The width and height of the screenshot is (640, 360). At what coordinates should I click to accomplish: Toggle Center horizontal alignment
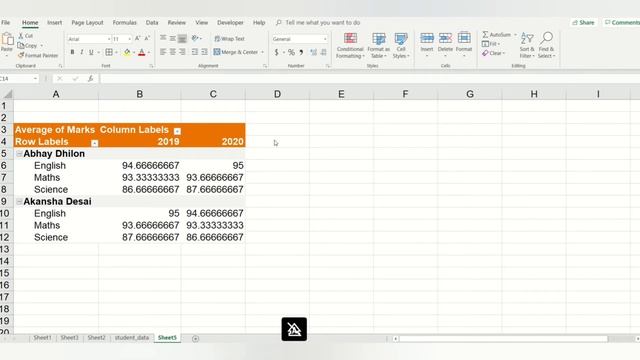pos(173,52)
